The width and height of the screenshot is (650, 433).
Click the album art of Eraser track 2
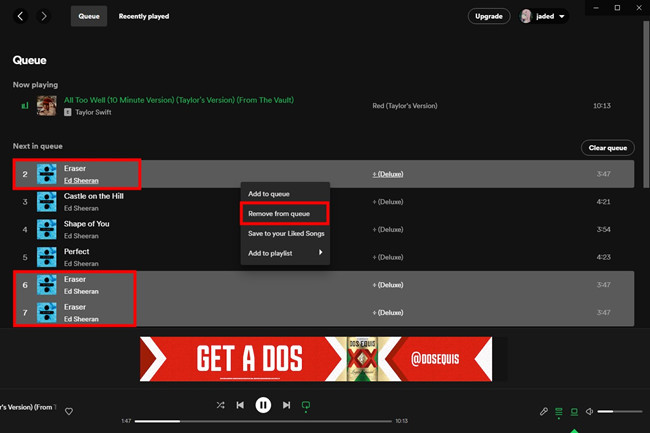pyautogui.click(x=46, y=174)
